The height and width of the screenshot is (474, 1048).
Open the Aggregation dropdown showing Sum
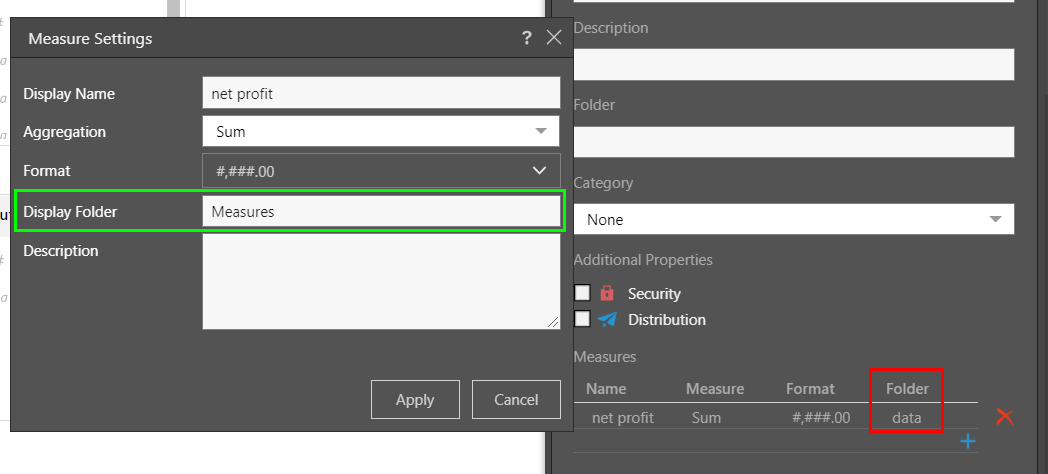tap(381, 132)
